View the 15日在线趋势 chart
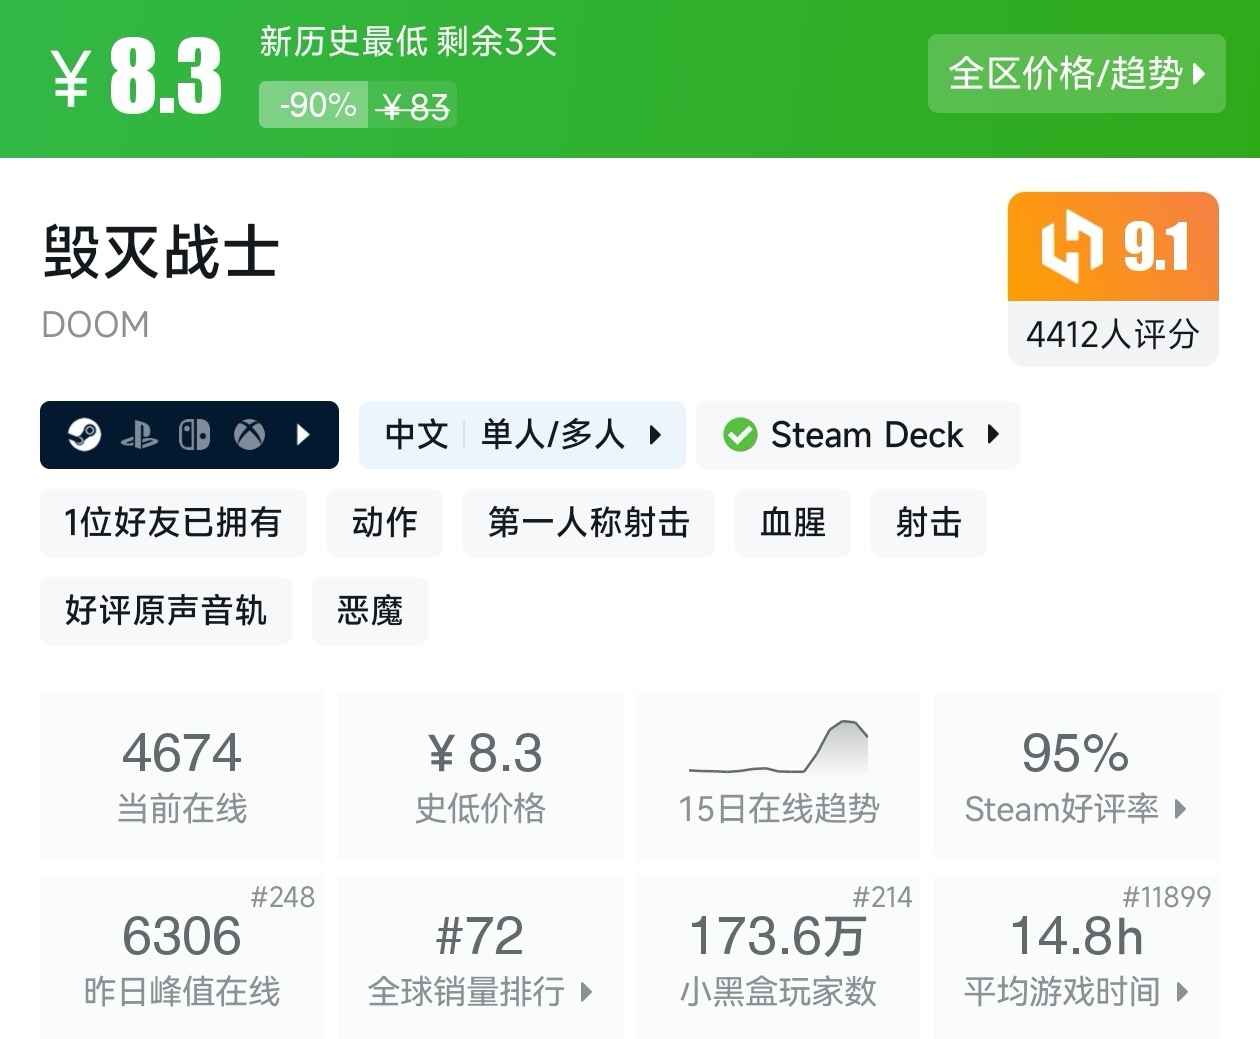The image size is (1260, 1039). [x=778, y=775]
